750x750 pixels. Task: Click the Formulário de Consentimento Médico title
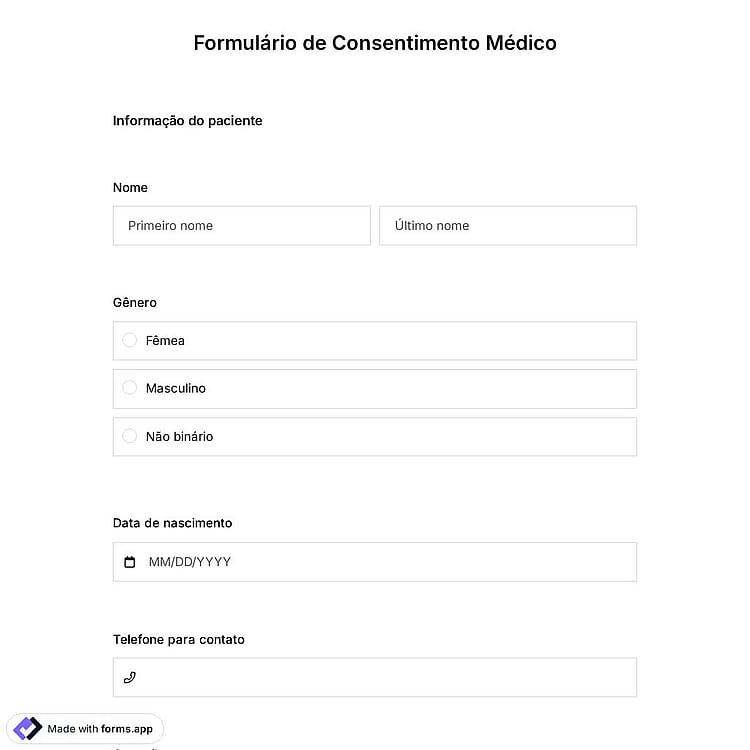coord(375,43)
